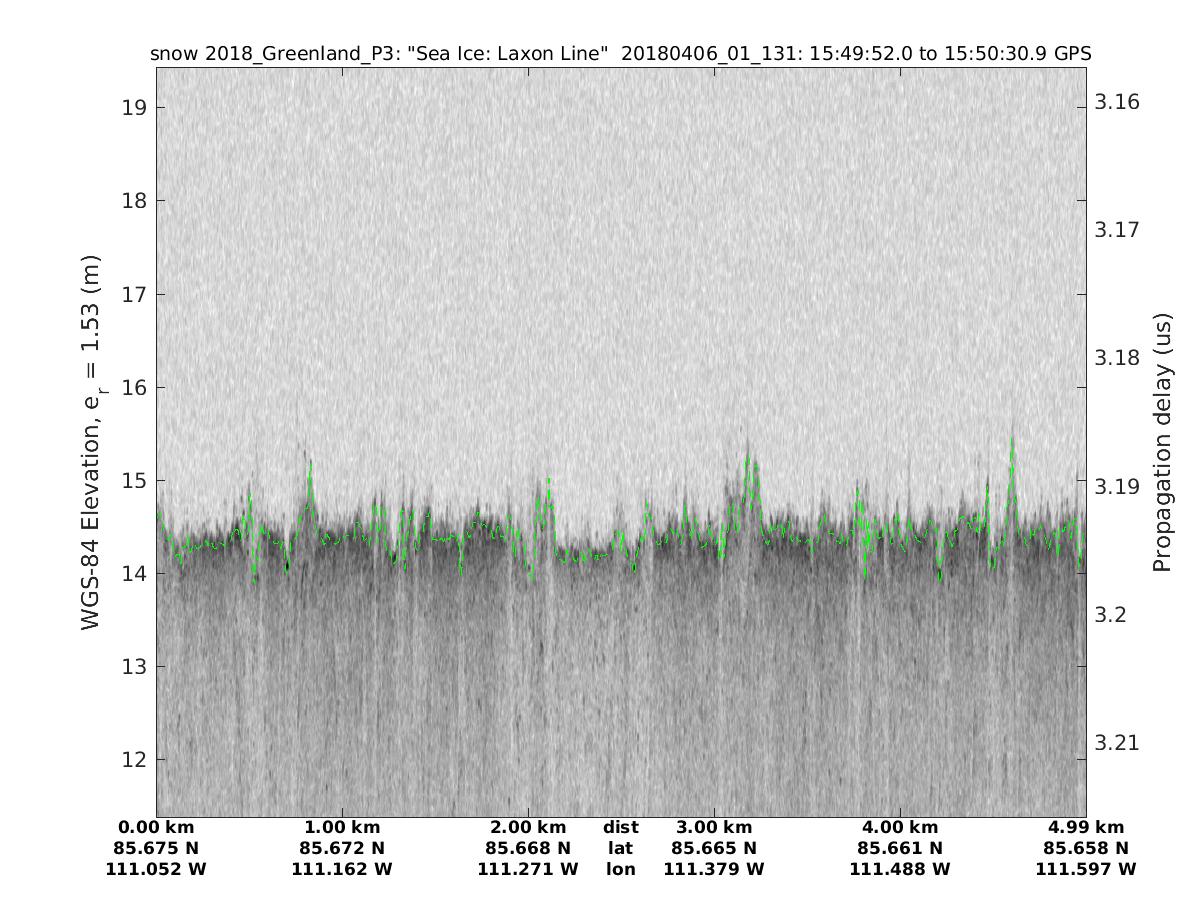Click the "0.00 km" distance label
The image size is (1200, 900).
click(x=156, y=827)
